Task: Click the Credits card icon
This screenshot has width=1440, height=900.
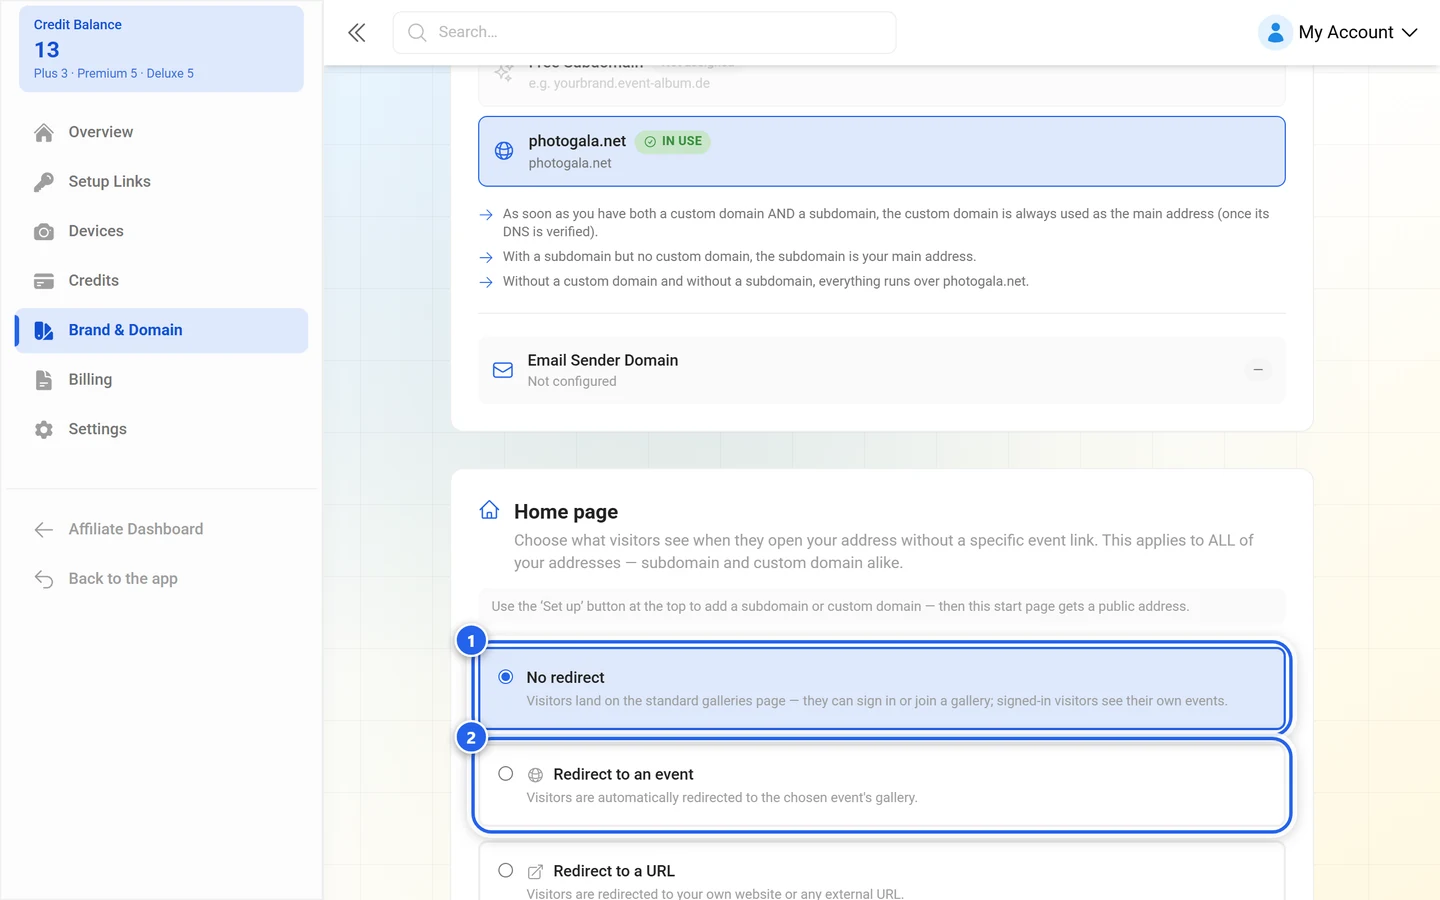Action: [44, 281]
